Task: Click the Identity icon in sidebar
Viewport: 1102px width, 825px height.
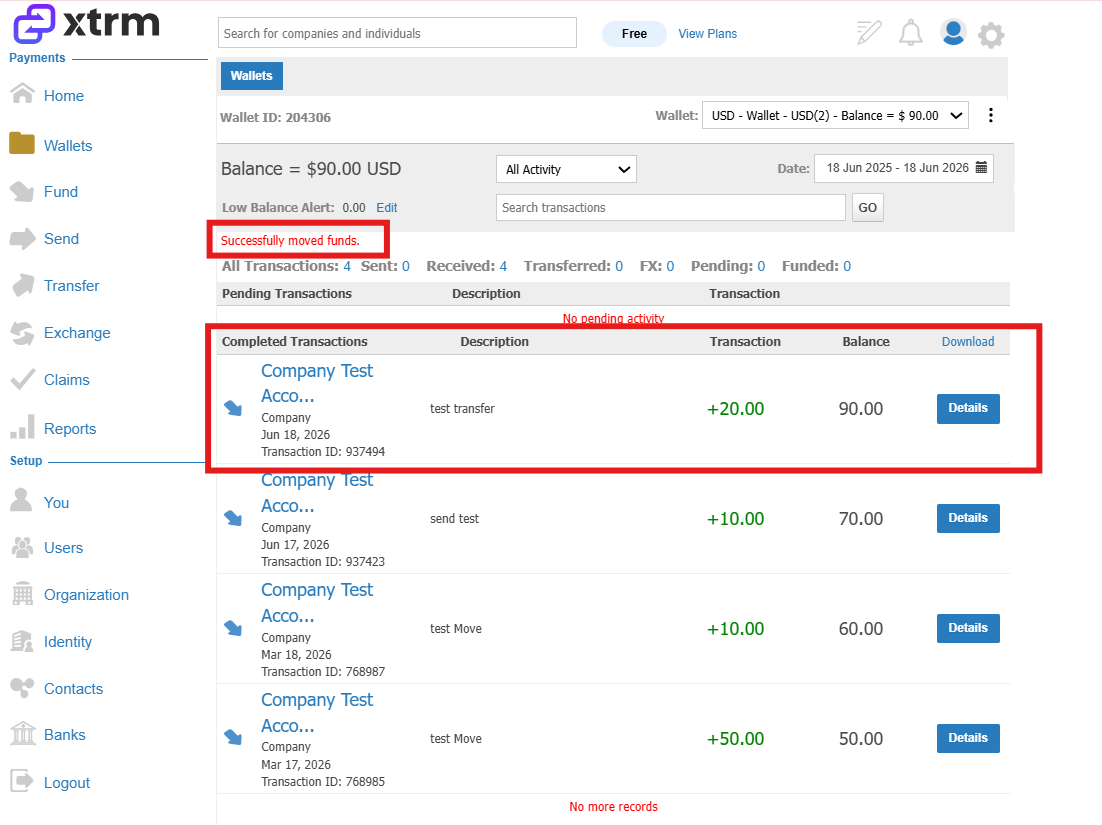Action: [x=22, y=641]
